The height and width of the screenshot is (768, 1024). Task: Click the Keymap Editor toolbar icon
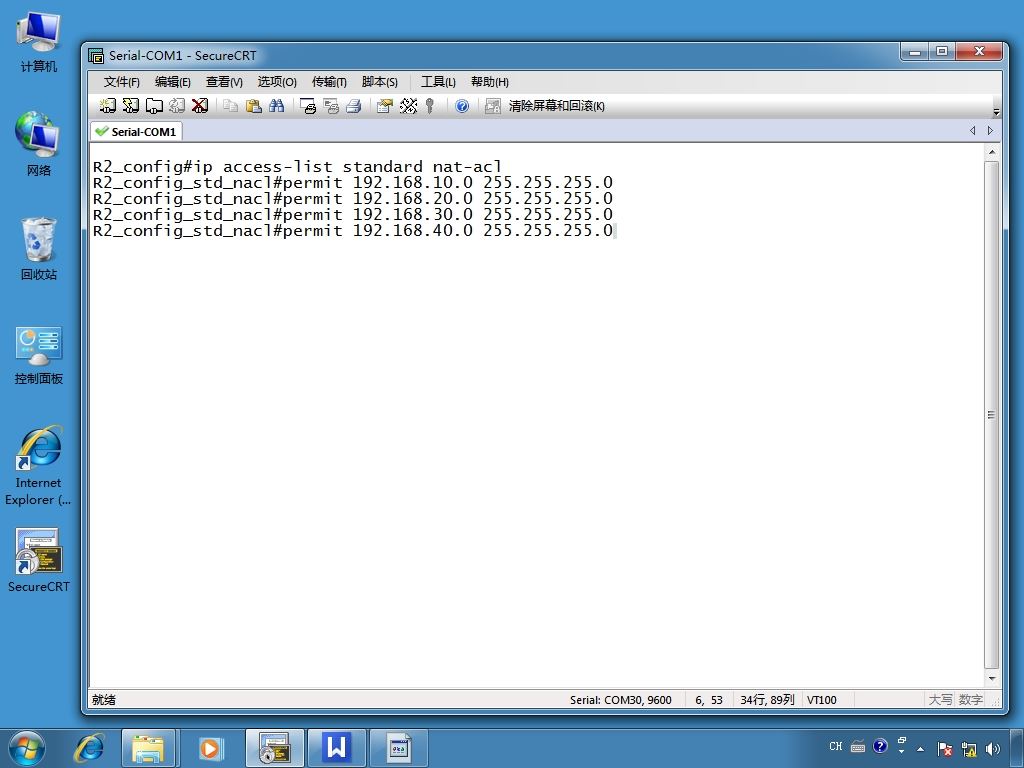point(408,106)
